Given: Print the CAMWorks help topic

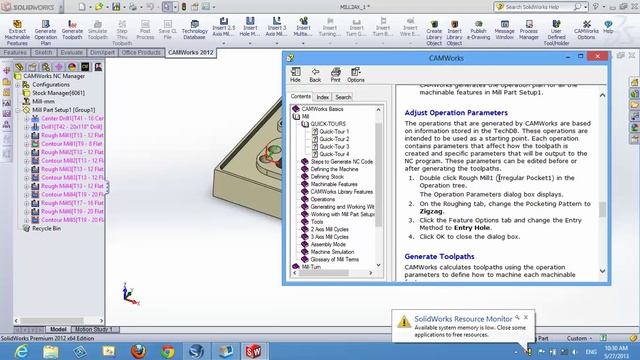Looking at the screenshot, I should (x=336, y=75).
